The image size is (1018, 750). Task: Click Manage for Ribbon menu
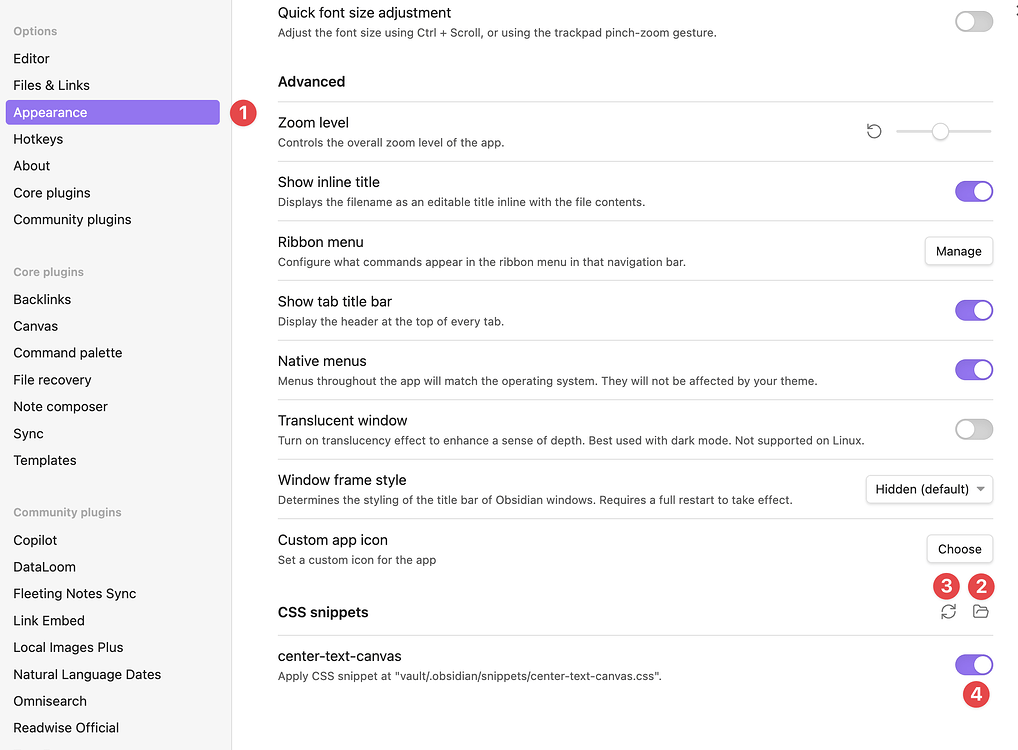click(958, 251)
